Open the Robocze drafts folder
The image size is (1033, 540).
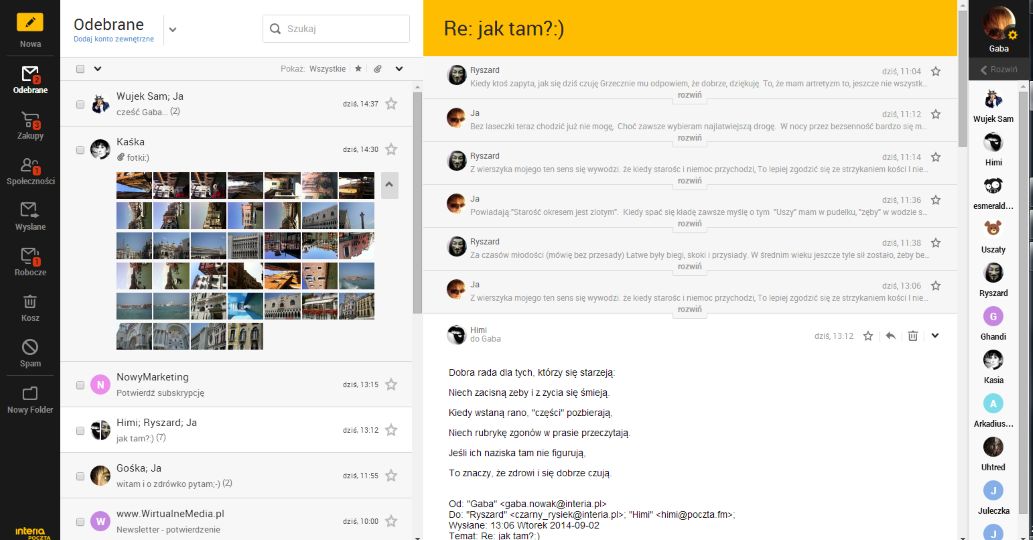click(x=30, y=262)
